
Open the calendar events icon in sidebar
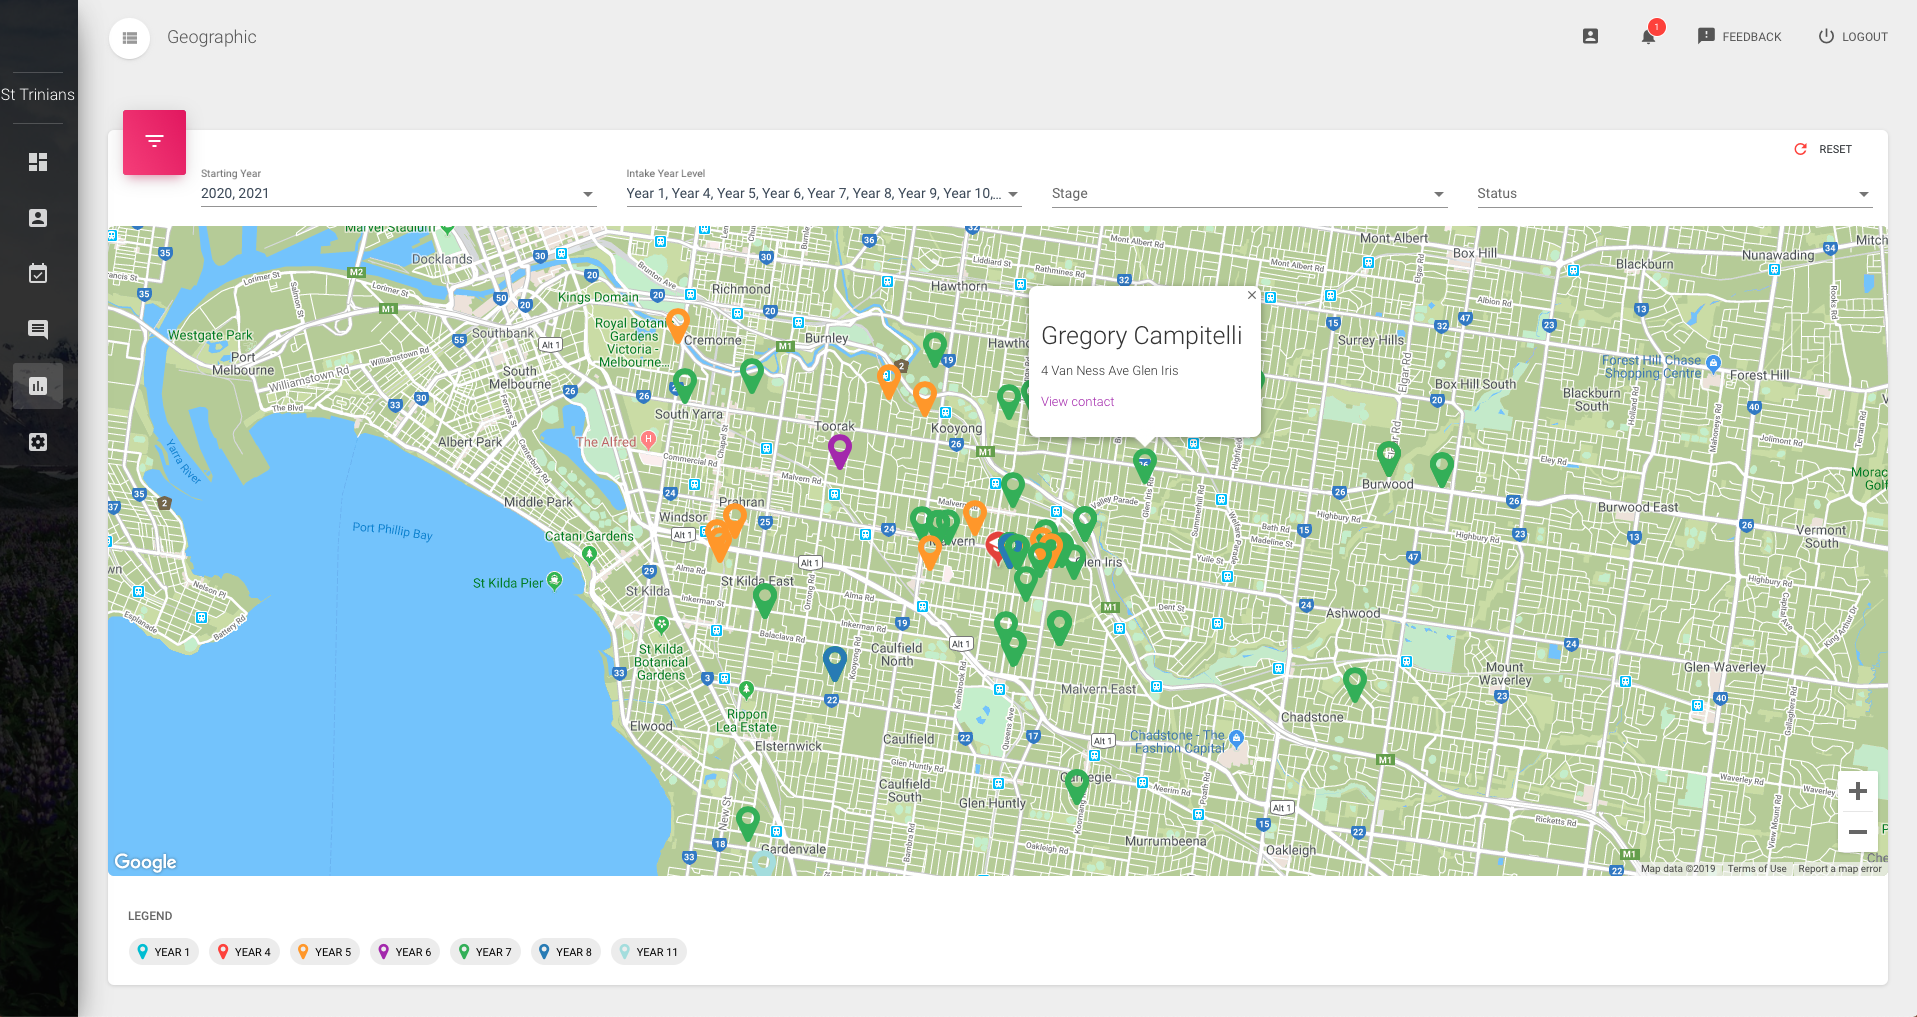38,273
